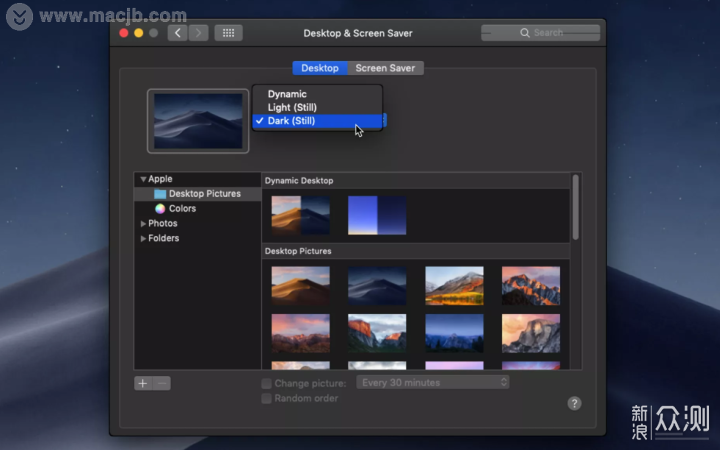This screenshot has height=450, width=720.
Task: Switch to the Screen Saver tab
Action: pyautogui.click(x=385, y=68)
